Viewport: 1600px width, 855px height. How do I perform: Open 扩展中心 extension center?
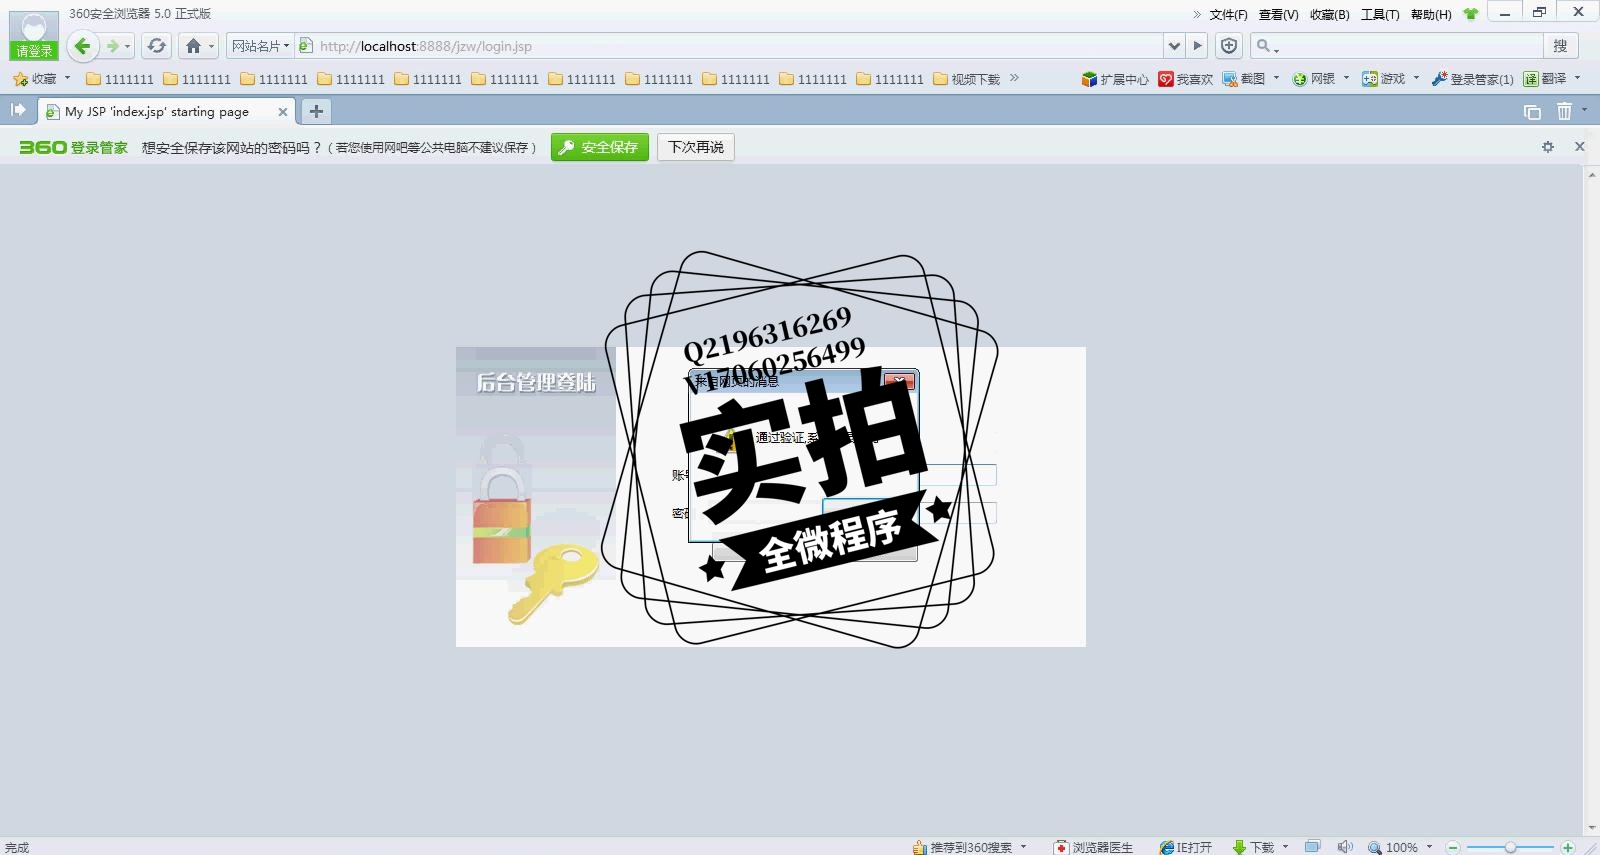point(1115,79)
